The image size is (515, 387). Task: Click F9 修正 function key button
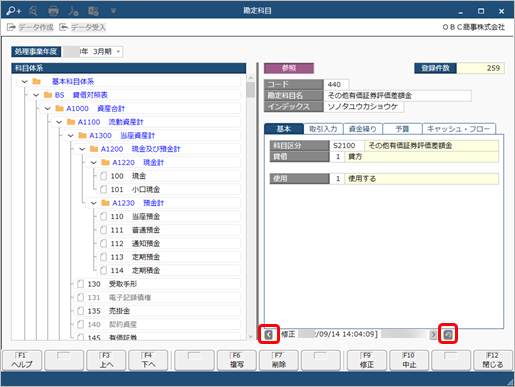367,360
